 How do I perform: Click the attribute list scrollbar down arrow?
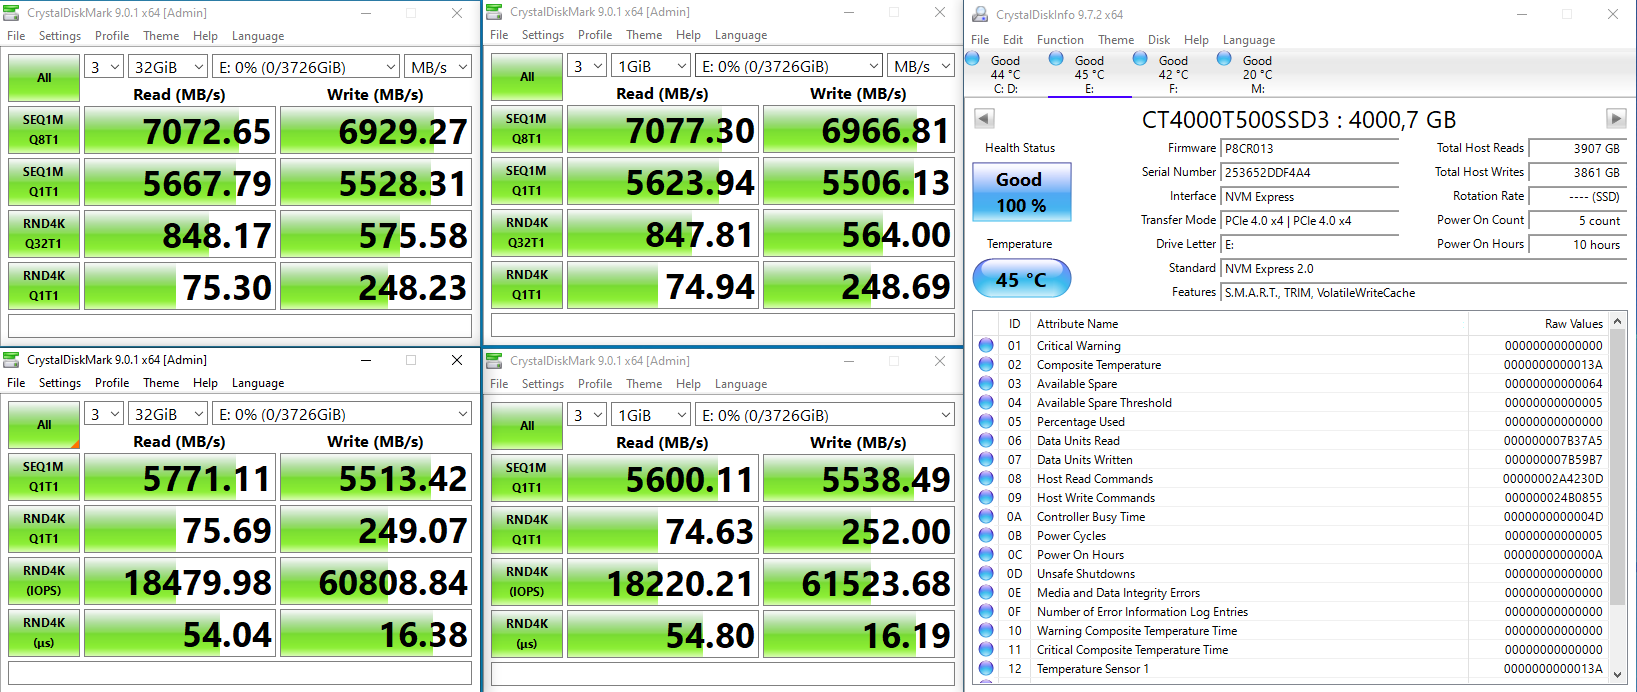click(1618, 675)
